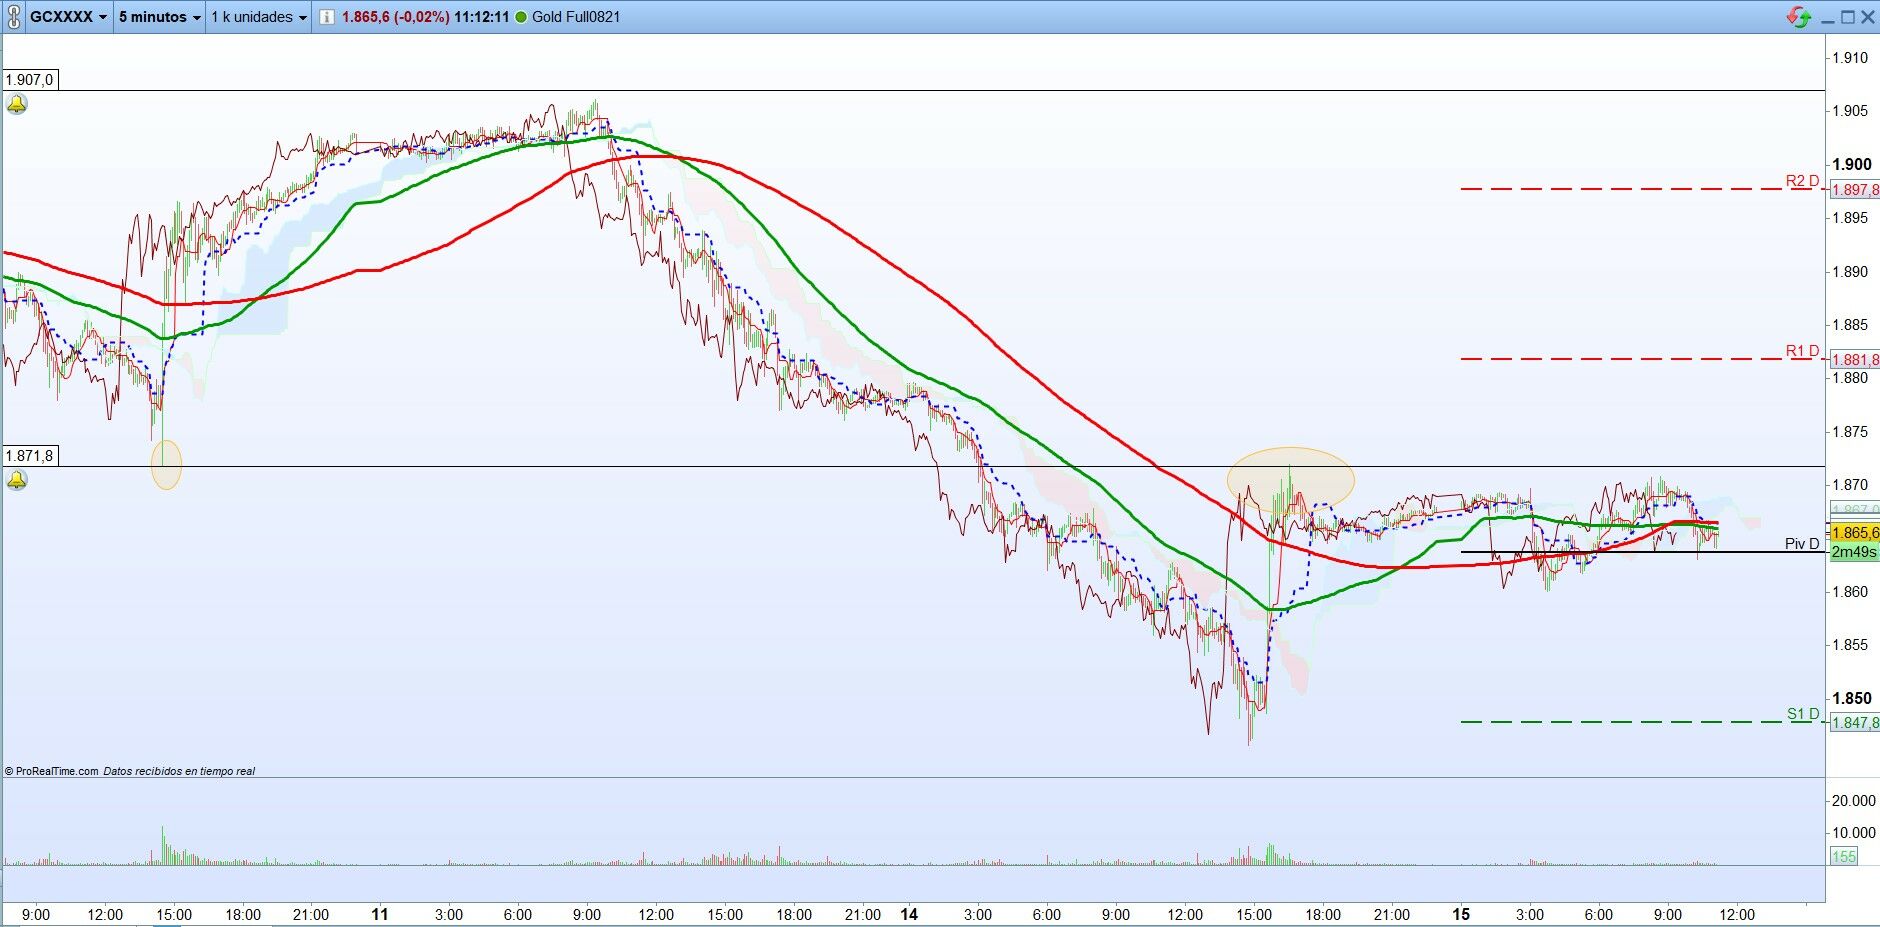
Task: Click the 'Datos recibidos en tiempo real' text
Action: pyautogui.click(x=179, y=771)
